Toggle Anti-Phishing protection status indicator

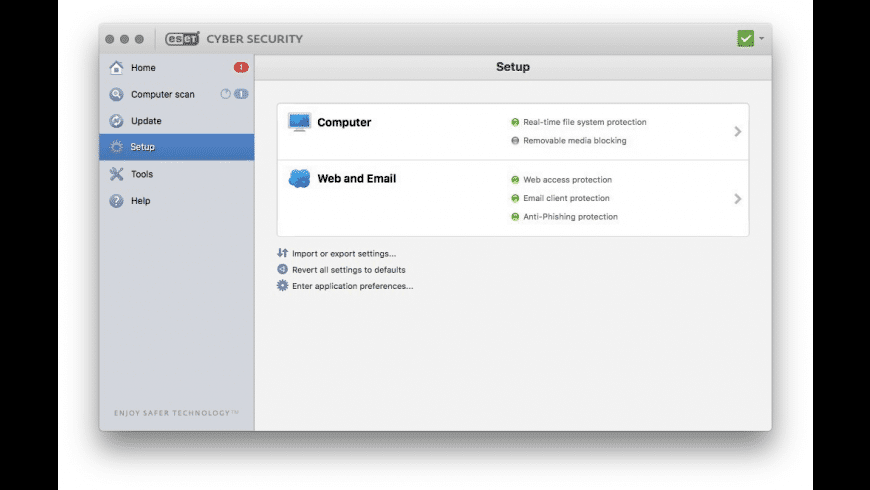point(515,217)
